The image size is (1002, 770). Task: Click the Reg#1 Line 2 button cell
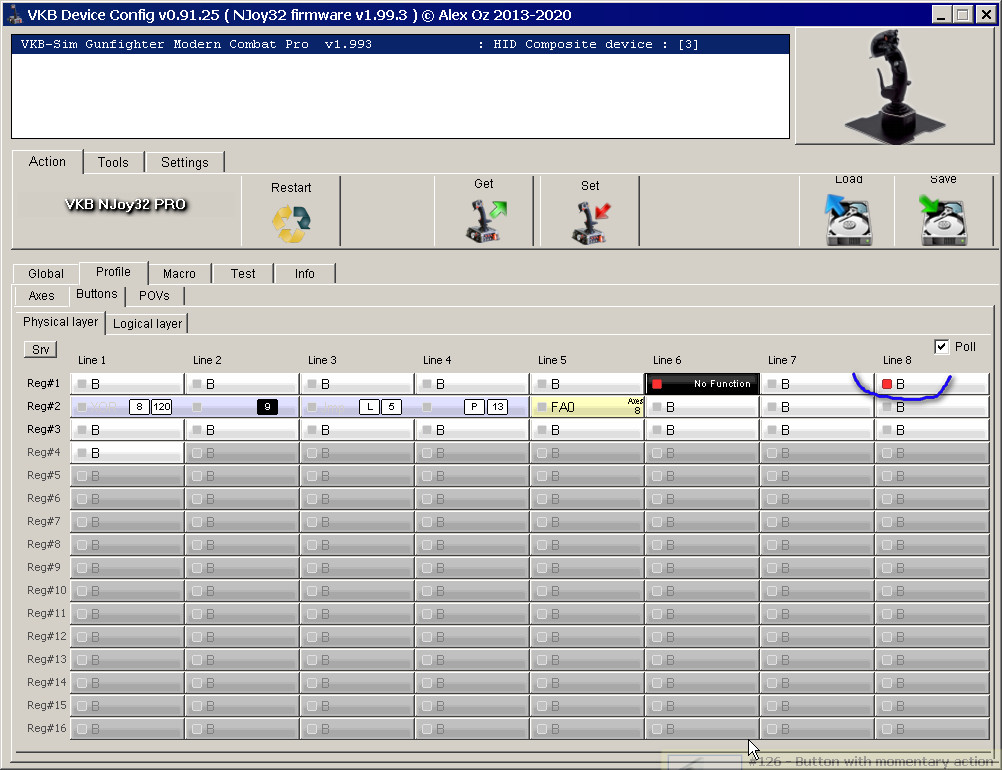point(242,383)
